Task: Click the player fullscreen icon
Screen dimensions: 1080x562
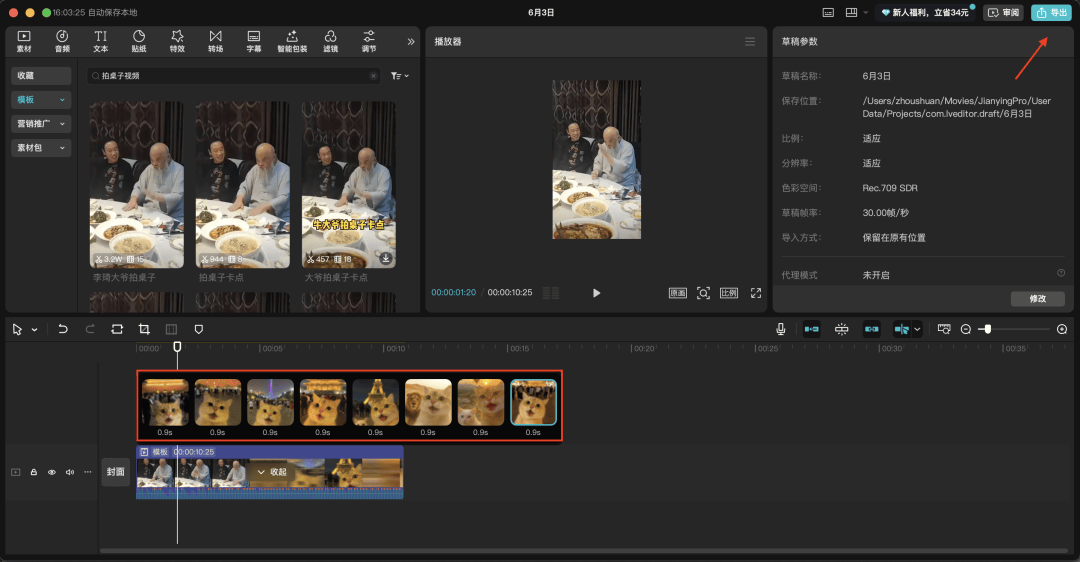Action: [756, 293]
